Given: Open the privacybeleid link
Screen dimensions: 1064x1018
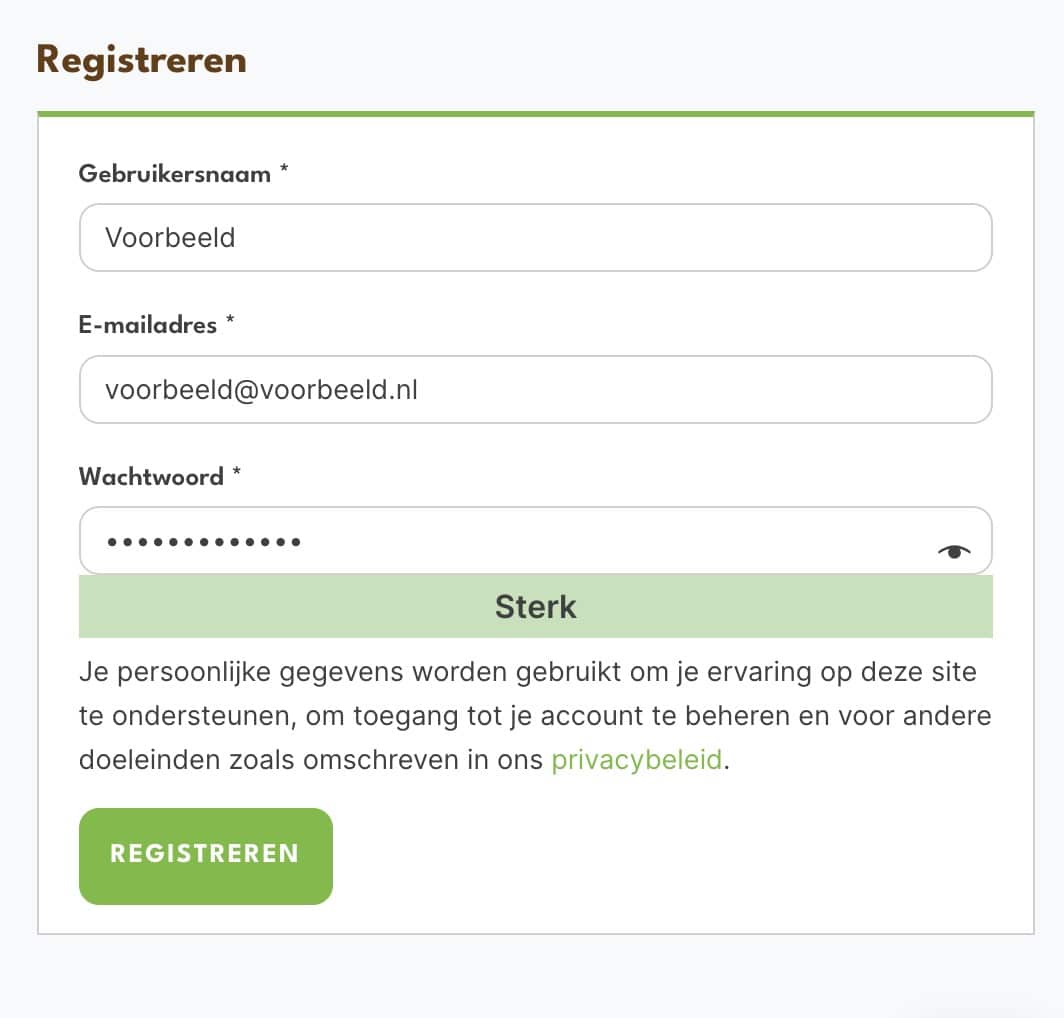Looking at the screenshot, I should (x=636, y=759).
